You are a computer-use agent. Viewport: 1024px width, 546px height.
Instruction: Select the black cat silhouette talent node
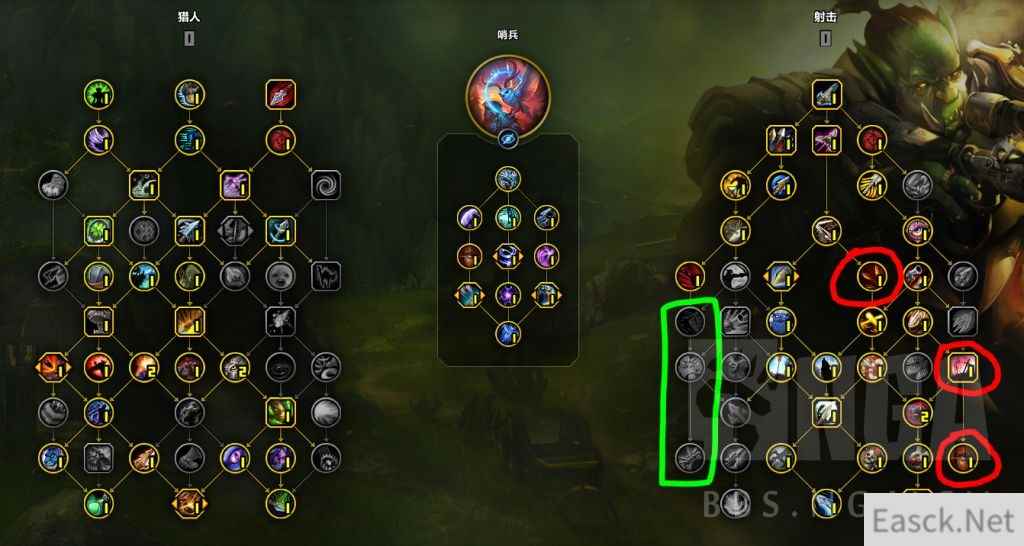326,276
